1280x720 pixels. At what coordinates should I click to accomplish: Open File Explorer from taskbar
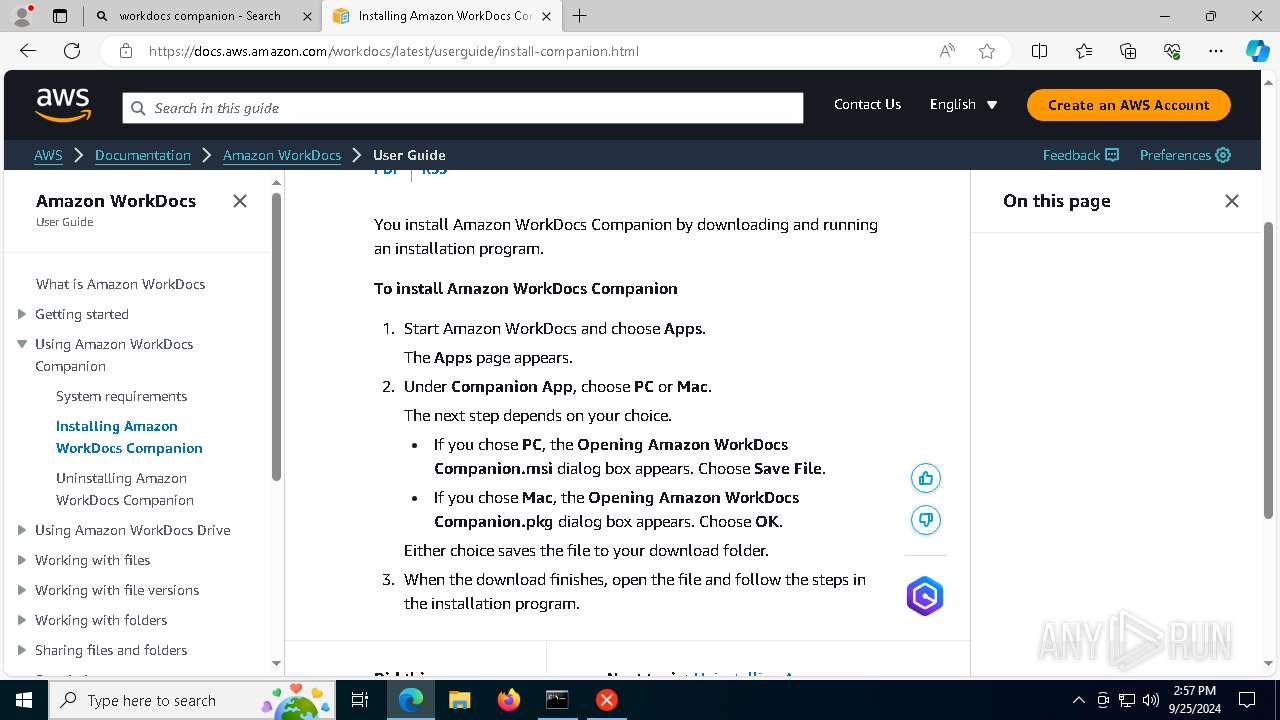(x=459, y=700)
